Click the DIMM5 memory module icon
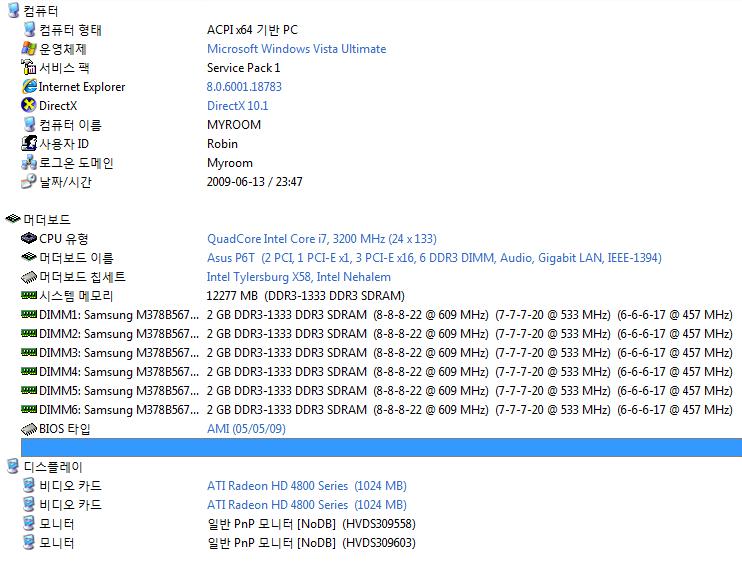 coord(29,390)
